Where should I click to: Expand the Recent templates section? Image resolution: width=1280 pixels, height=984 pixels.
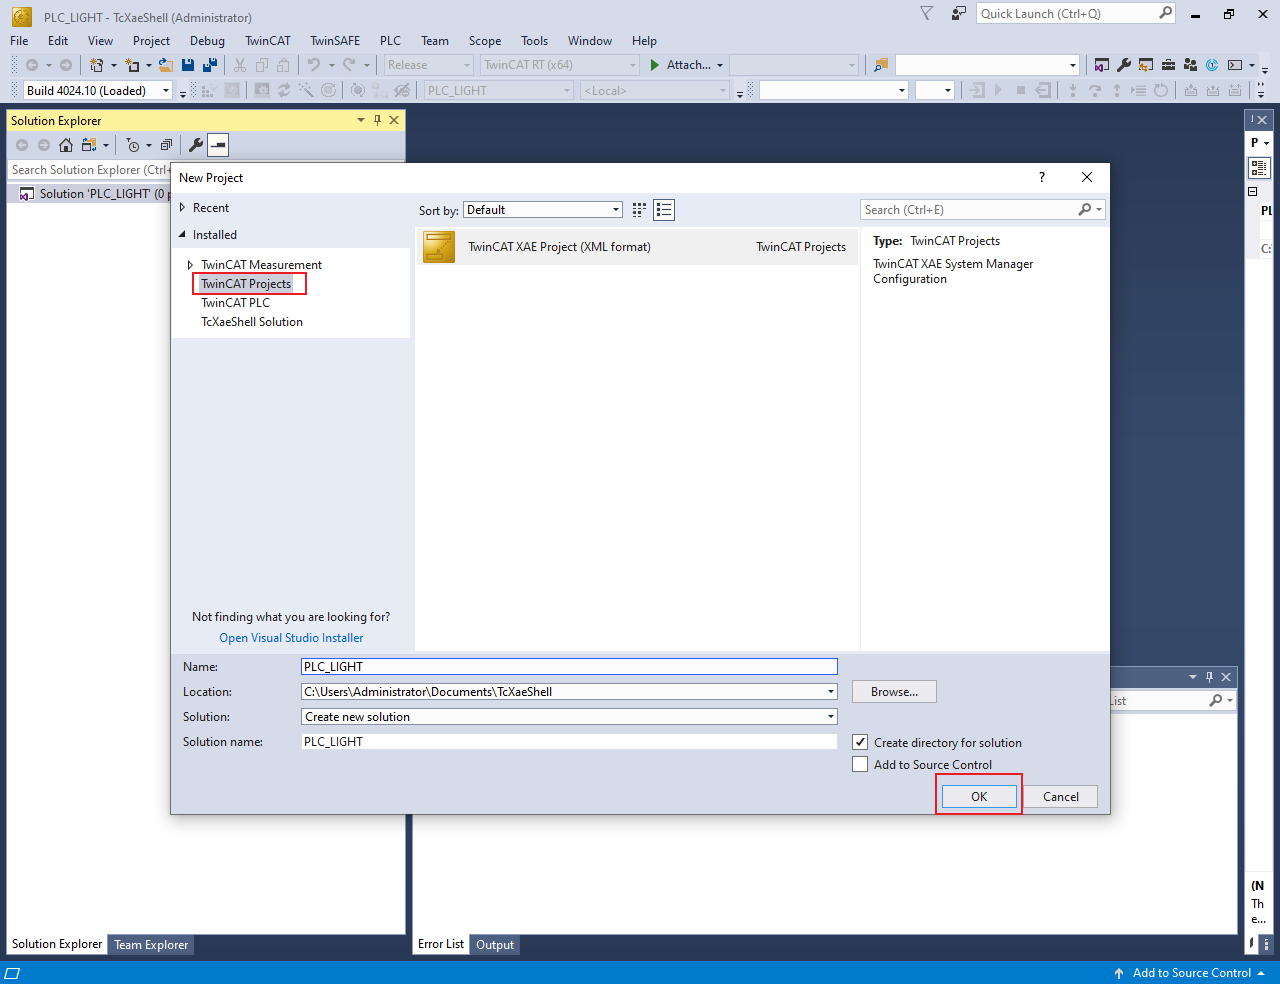182,208
